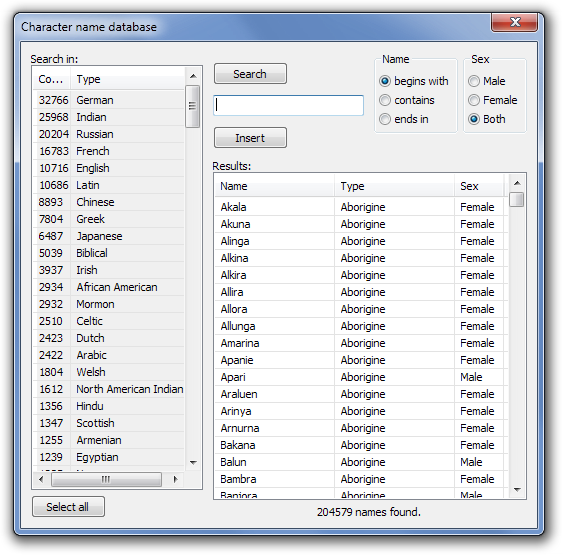Select Japanese name type in list

point(109,236)
